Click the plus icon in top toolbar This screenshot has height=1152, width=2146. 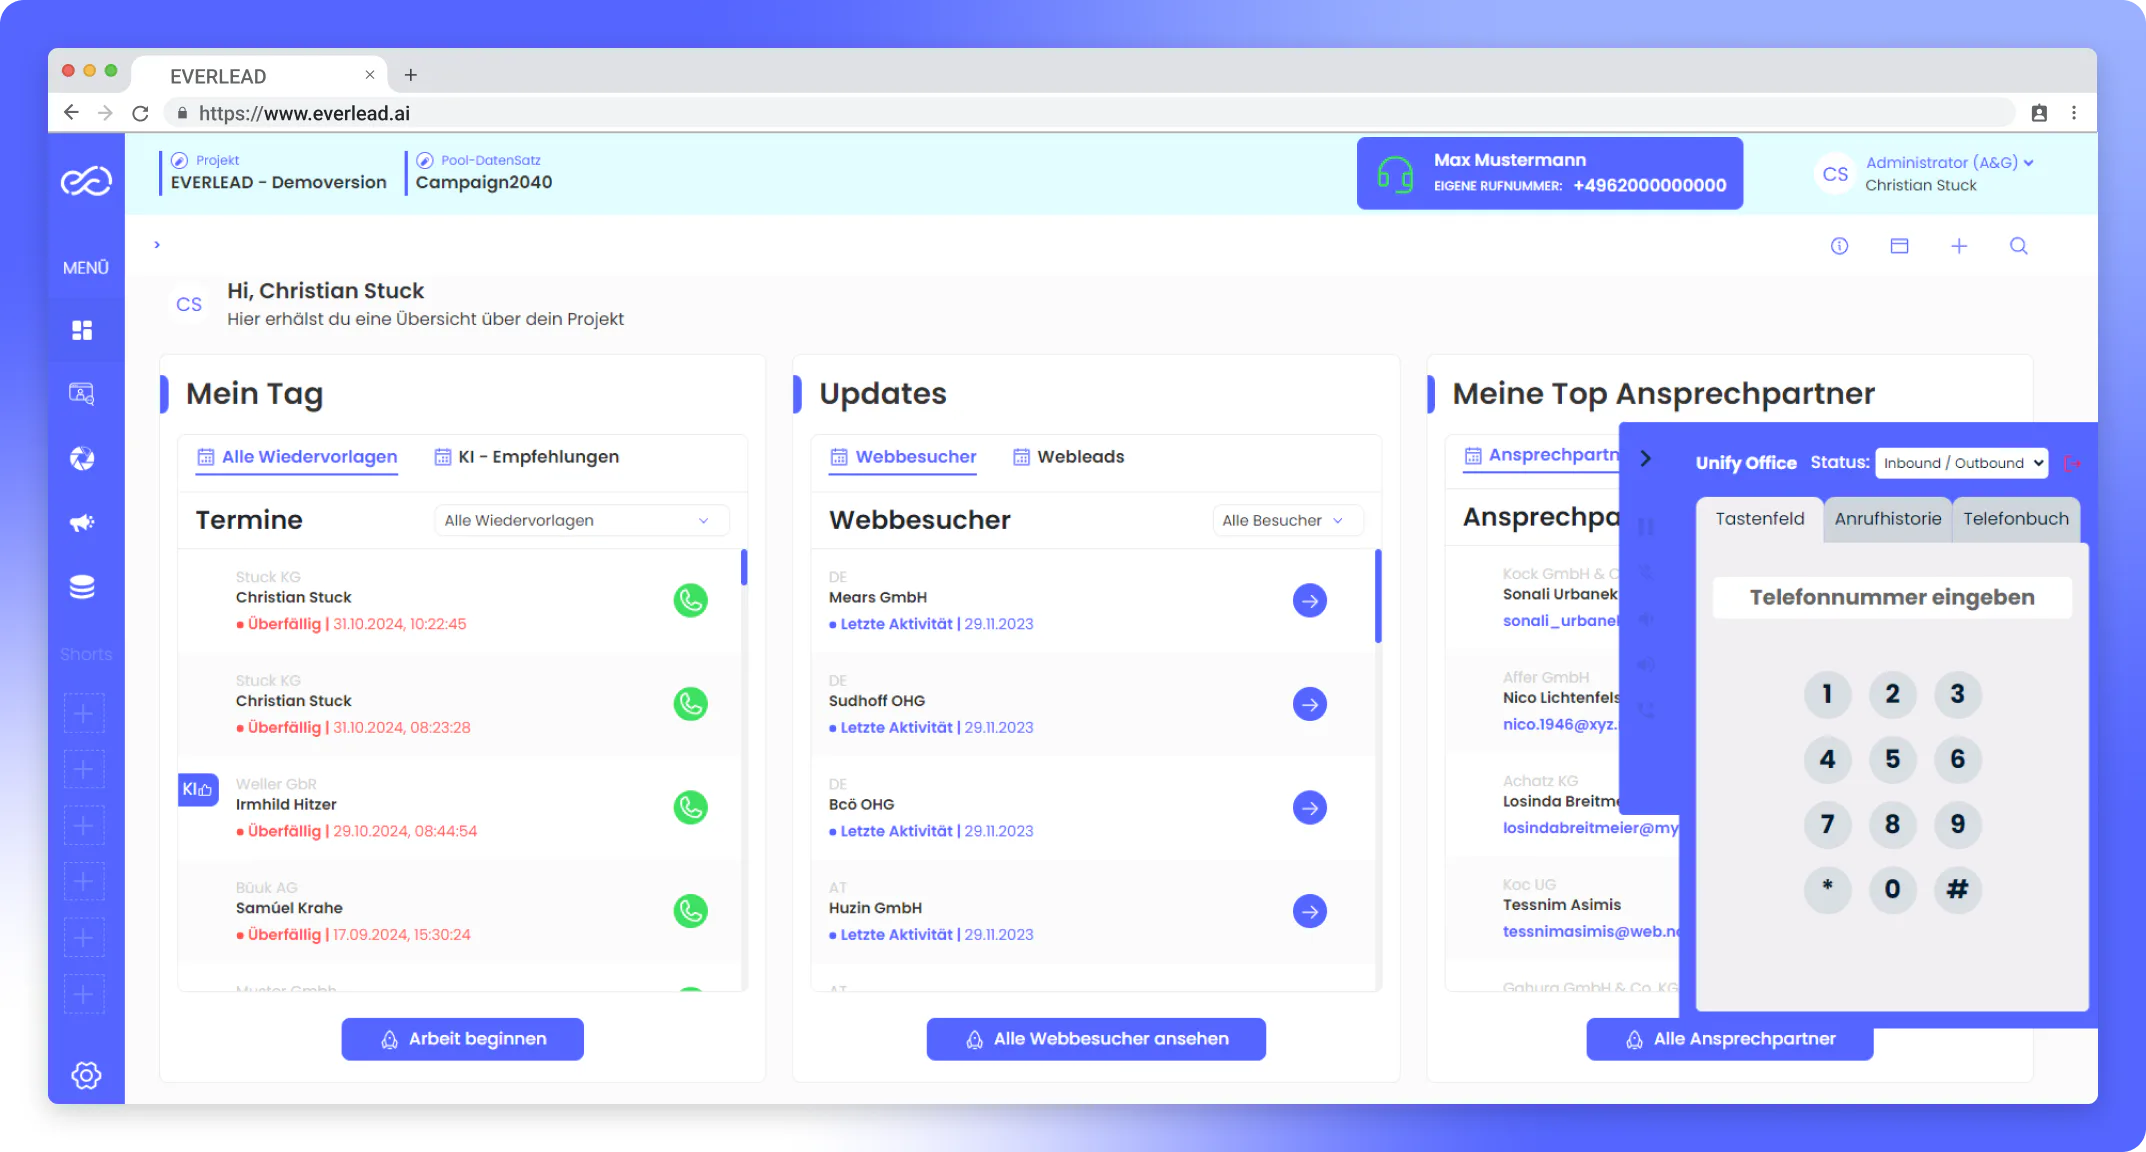point(1959,246)
